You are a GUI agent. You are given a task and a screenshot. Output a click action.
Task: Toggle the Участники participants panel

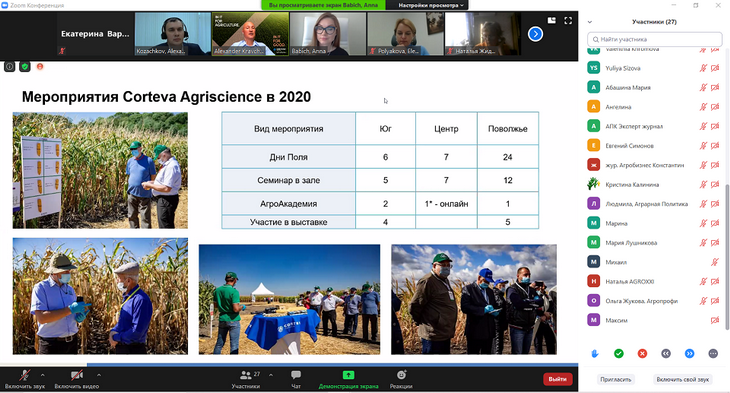(246, 379)
